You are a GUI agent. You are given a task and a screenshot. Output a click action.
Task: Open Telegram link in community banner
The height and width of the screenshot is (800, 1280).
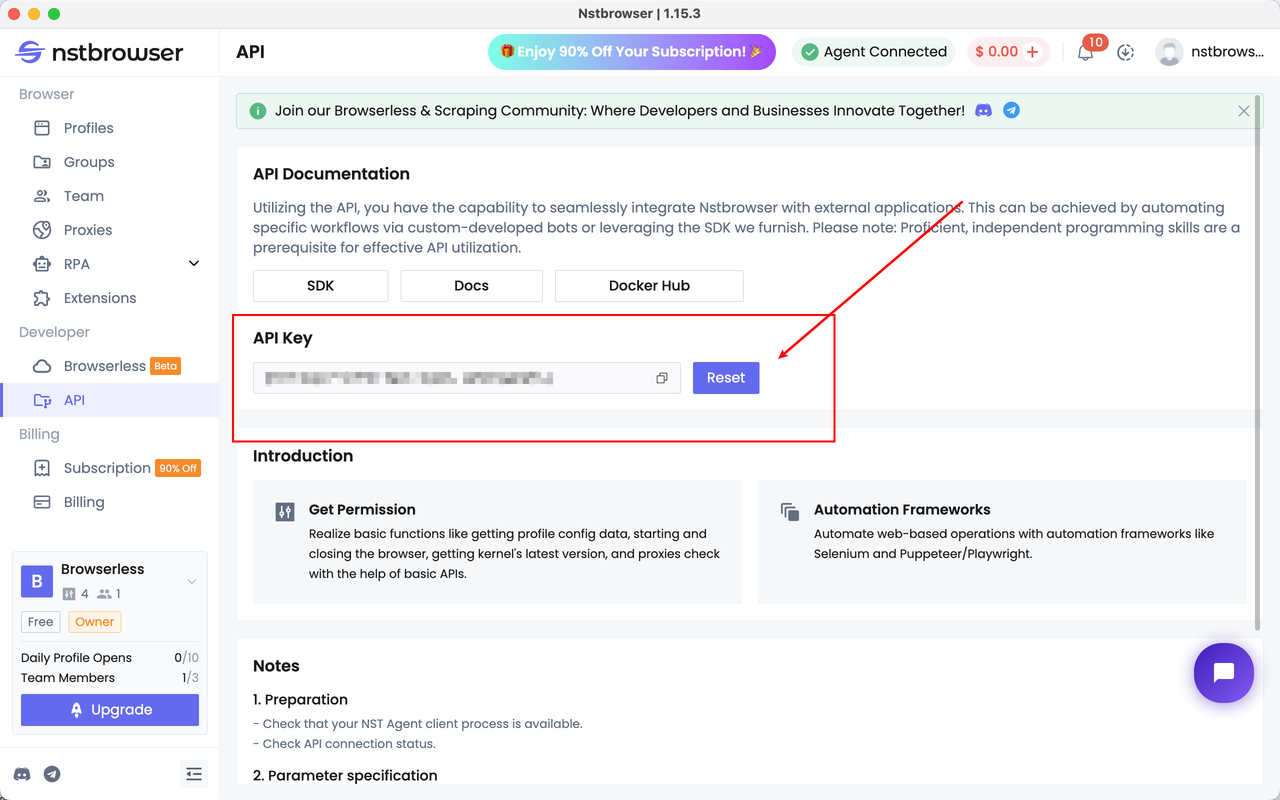coord(1012,110)
